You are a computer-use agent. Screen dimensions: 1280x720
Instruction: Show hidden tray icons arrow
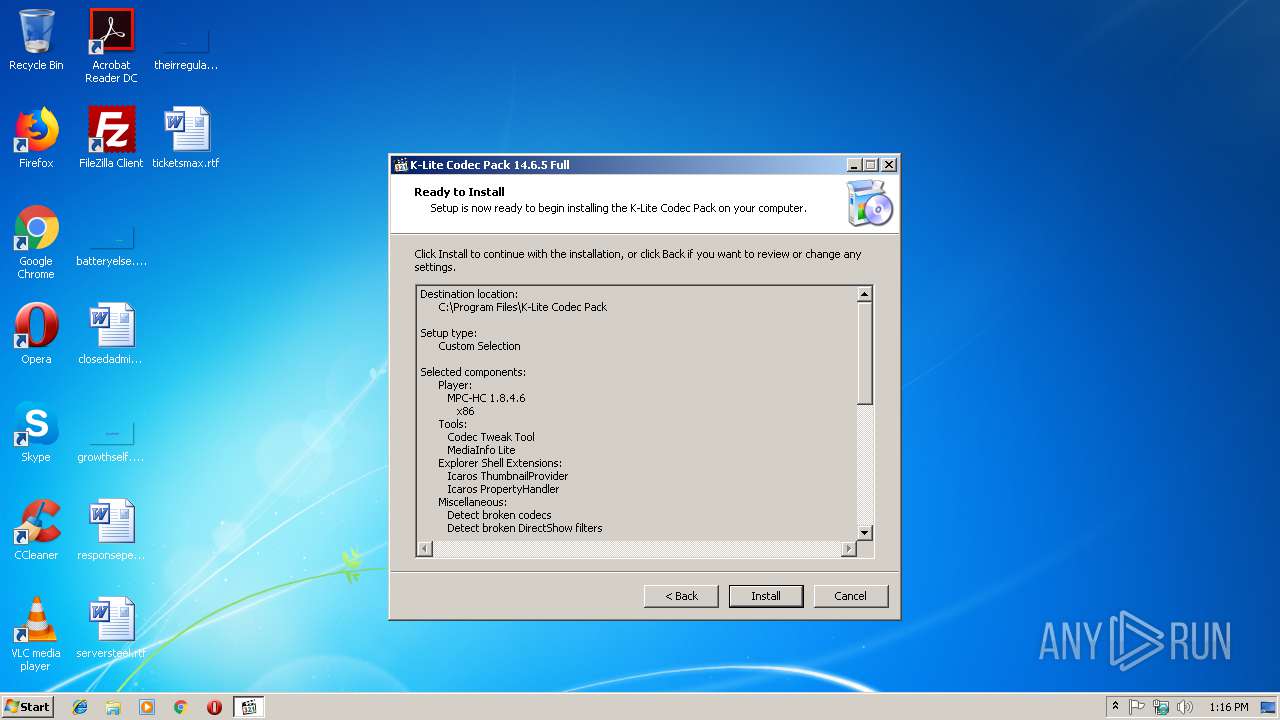pos(1115,707)
